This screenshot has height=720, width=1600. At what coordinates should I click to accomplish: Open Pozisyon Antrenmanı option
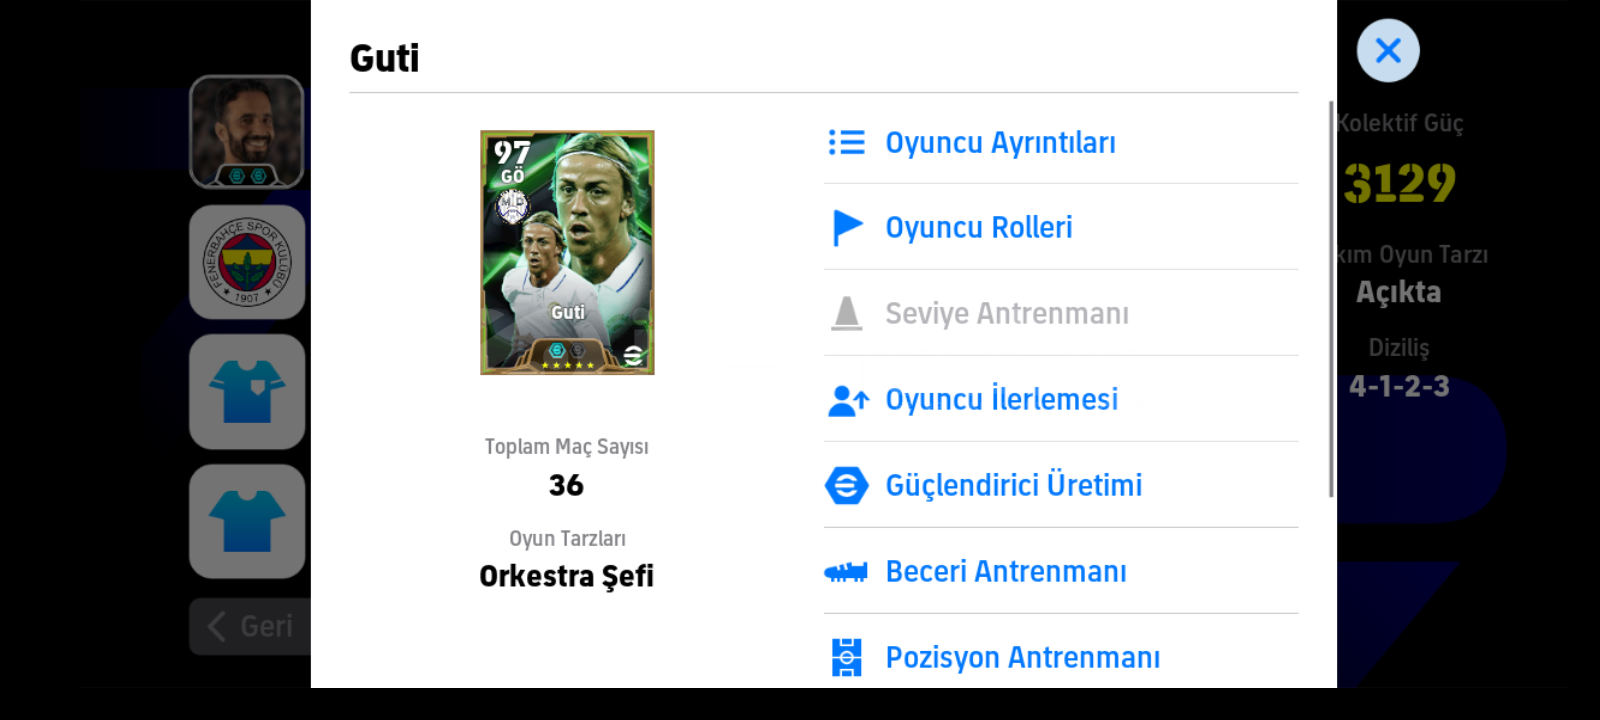coord(1061,655)
